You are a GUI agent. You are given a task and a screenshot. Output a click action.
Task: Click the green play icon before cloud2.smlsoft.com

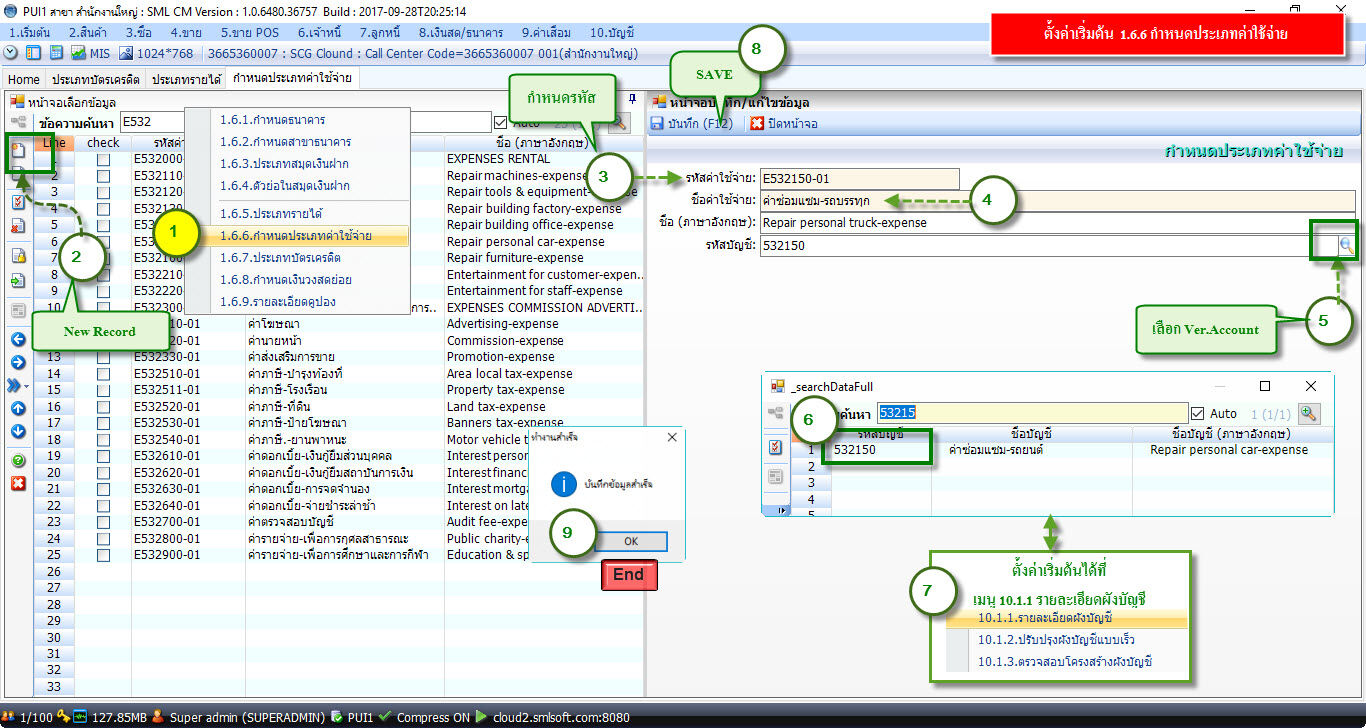pos(481,717)
